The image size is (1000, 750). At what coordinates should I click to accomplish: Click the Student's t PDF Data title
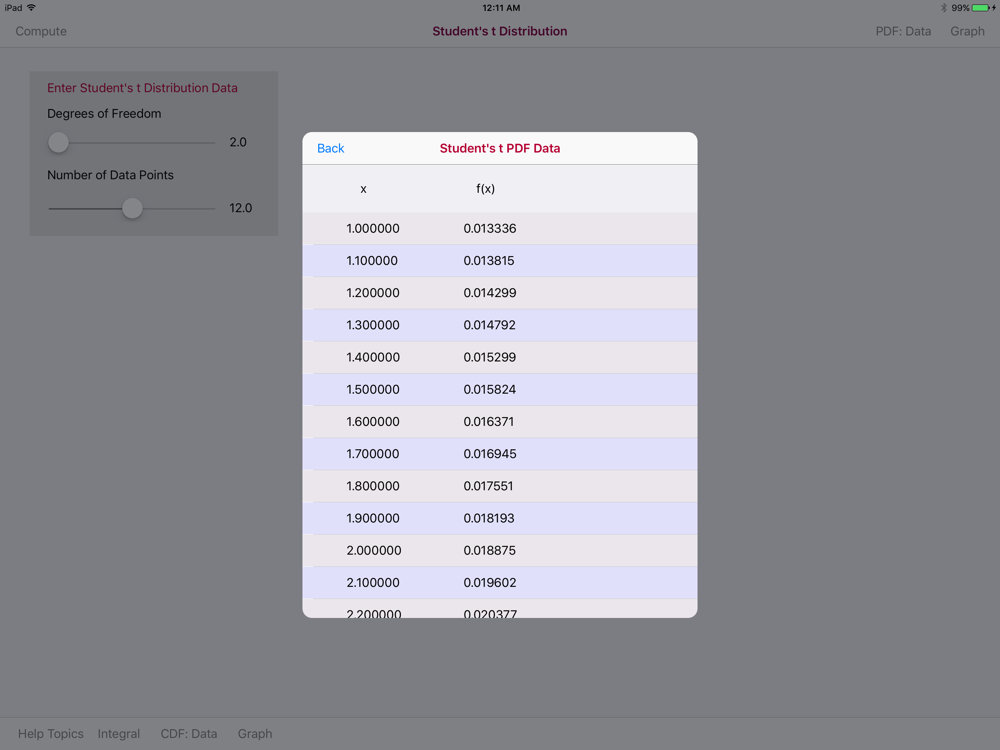pyautogui.click(x=500, y=149)
